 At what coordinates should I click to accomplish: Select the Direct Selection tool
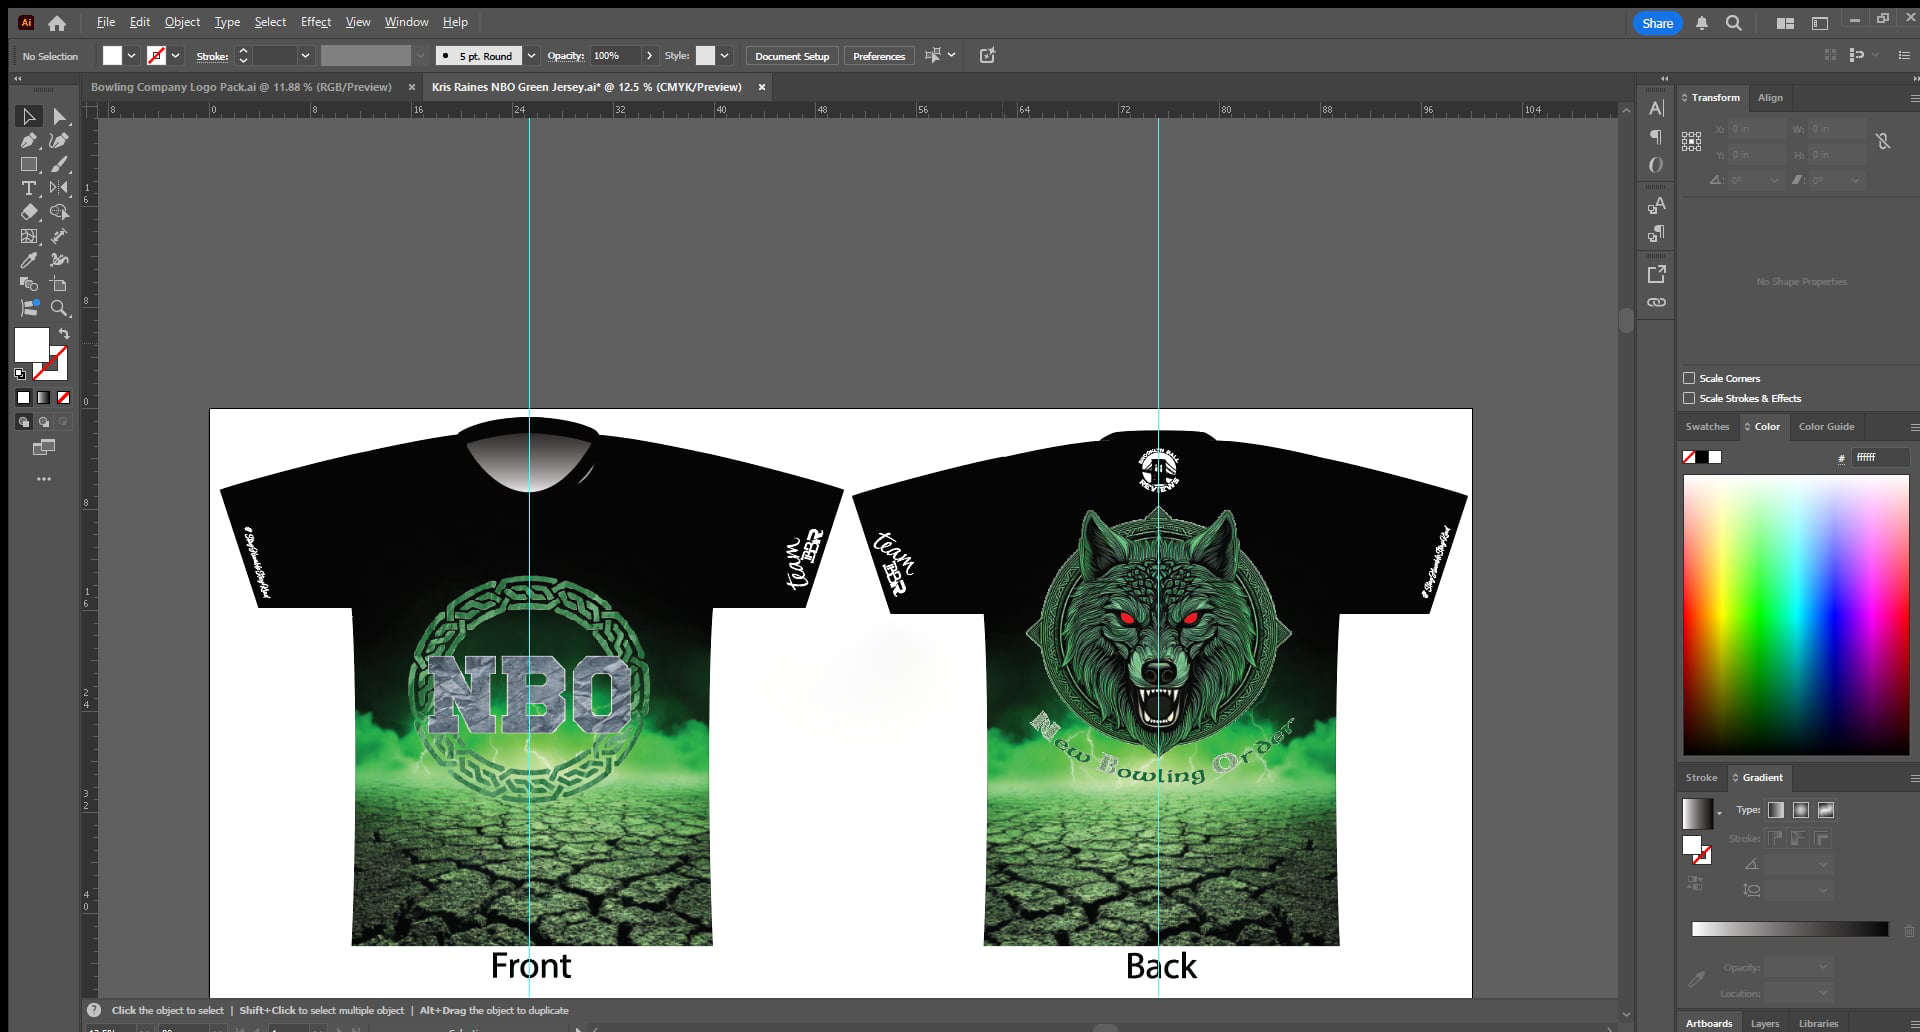[x=59, y=117]
